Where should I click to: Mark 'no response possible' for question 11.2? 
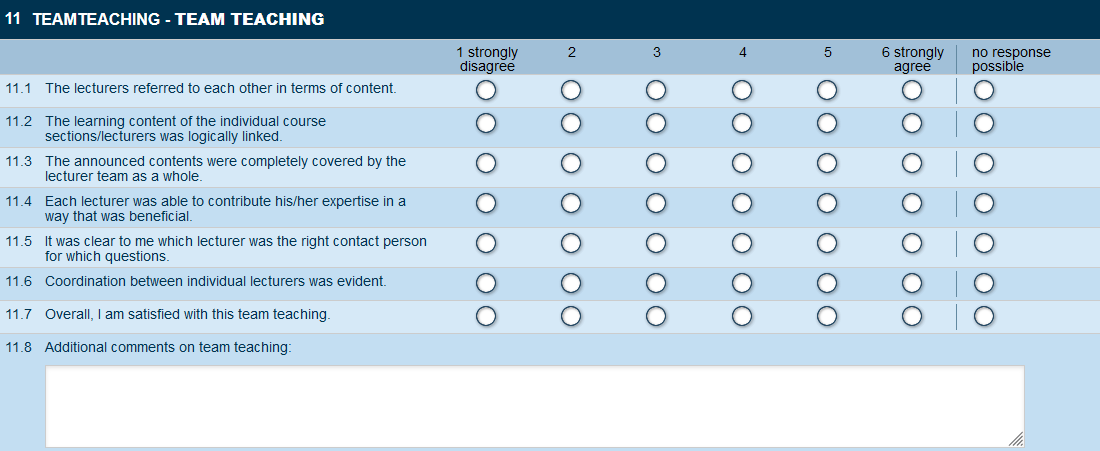pyautogui.click(x=984, y=124)
